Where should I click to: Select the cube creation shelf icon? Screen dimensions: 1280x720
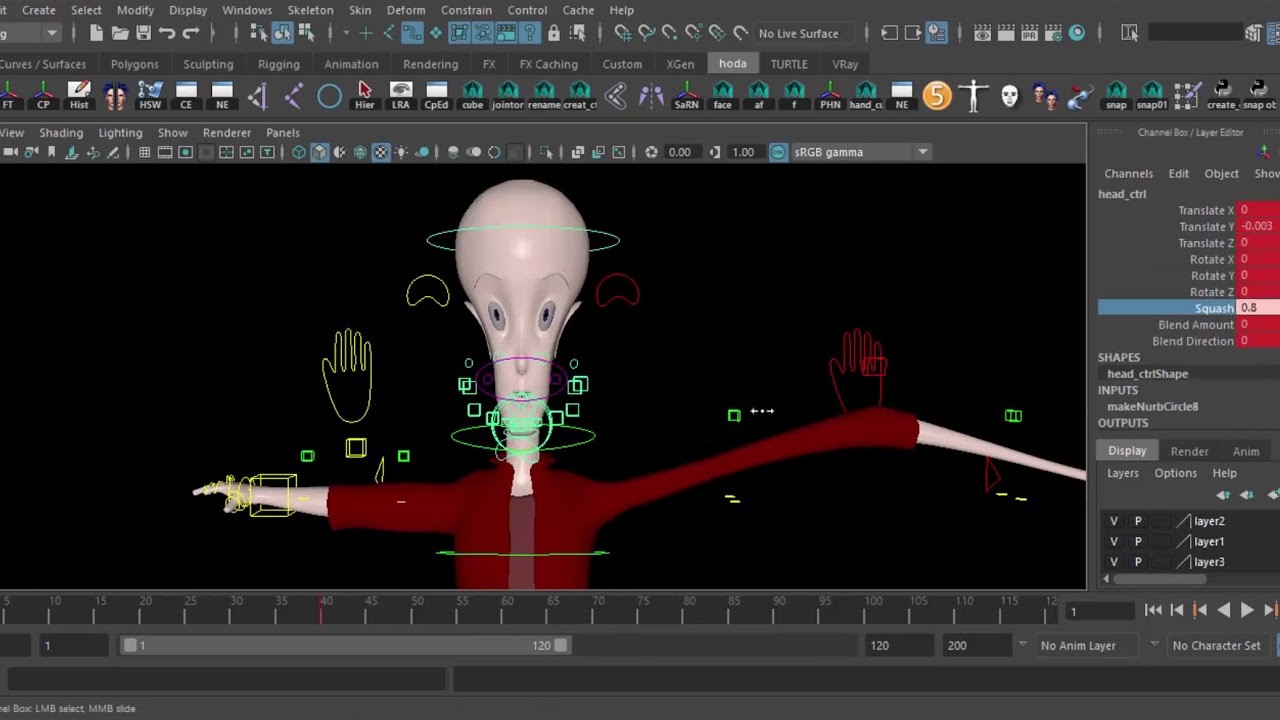coord(472,96)
